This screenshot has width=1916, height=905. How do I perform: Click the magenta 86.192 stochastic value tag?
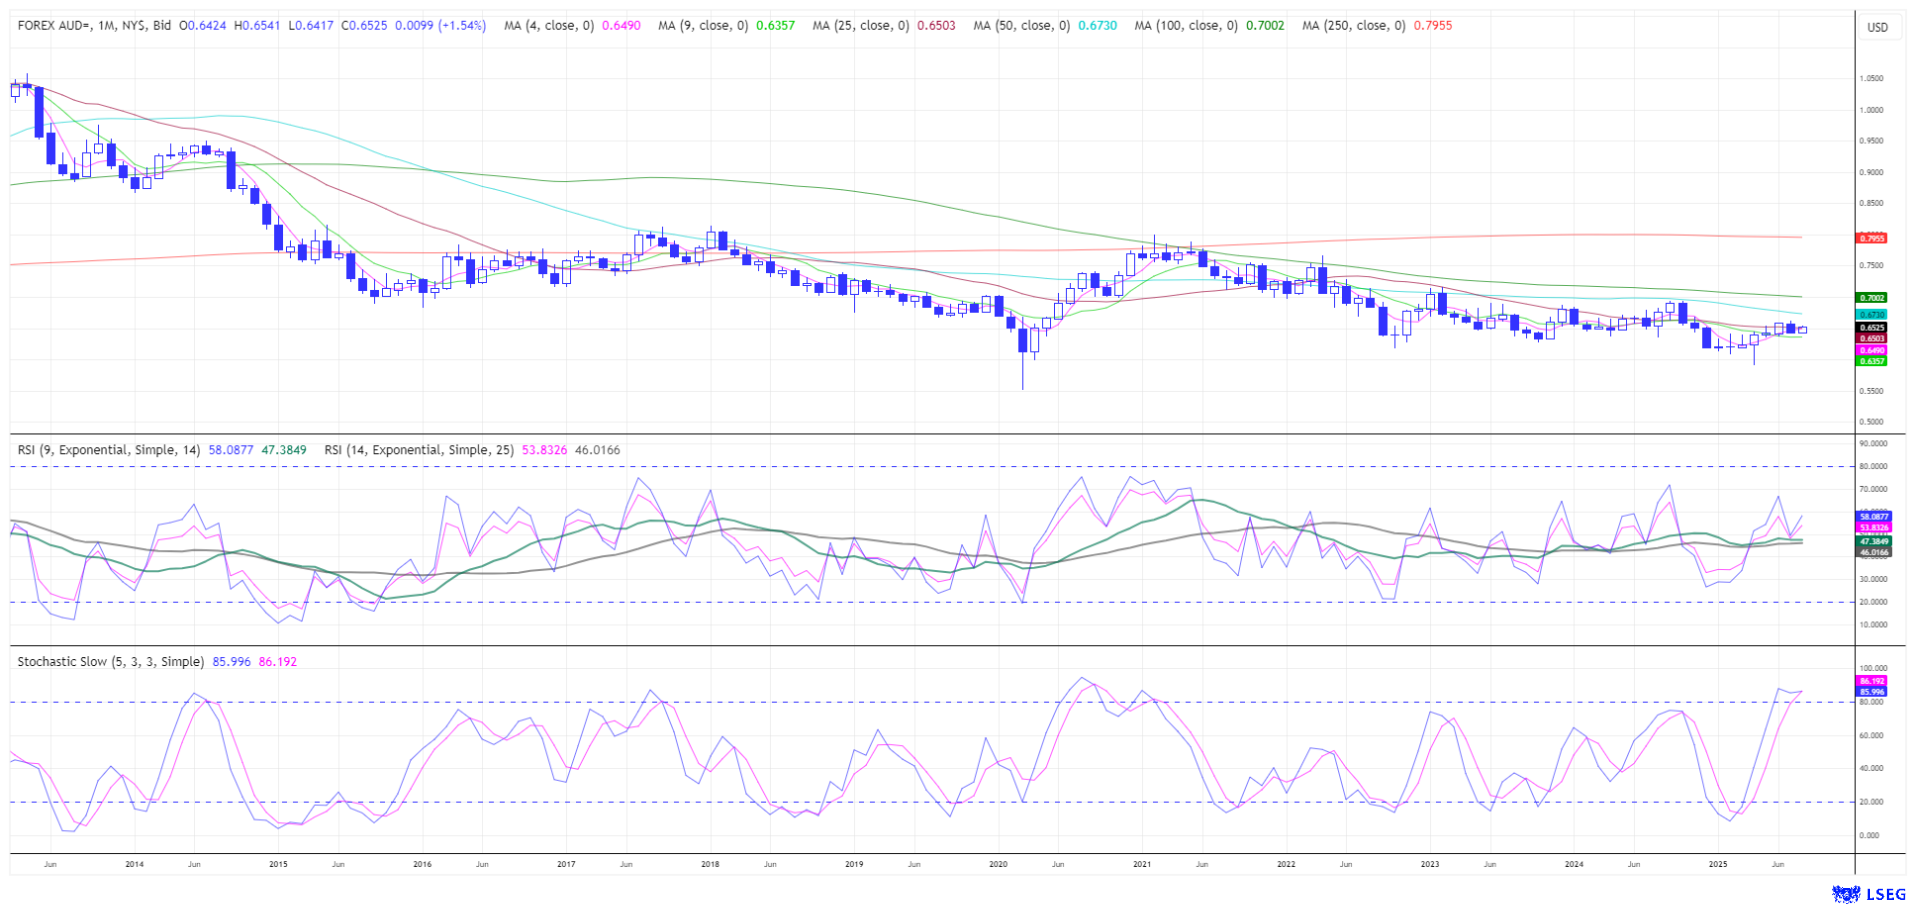[1871, 681]
